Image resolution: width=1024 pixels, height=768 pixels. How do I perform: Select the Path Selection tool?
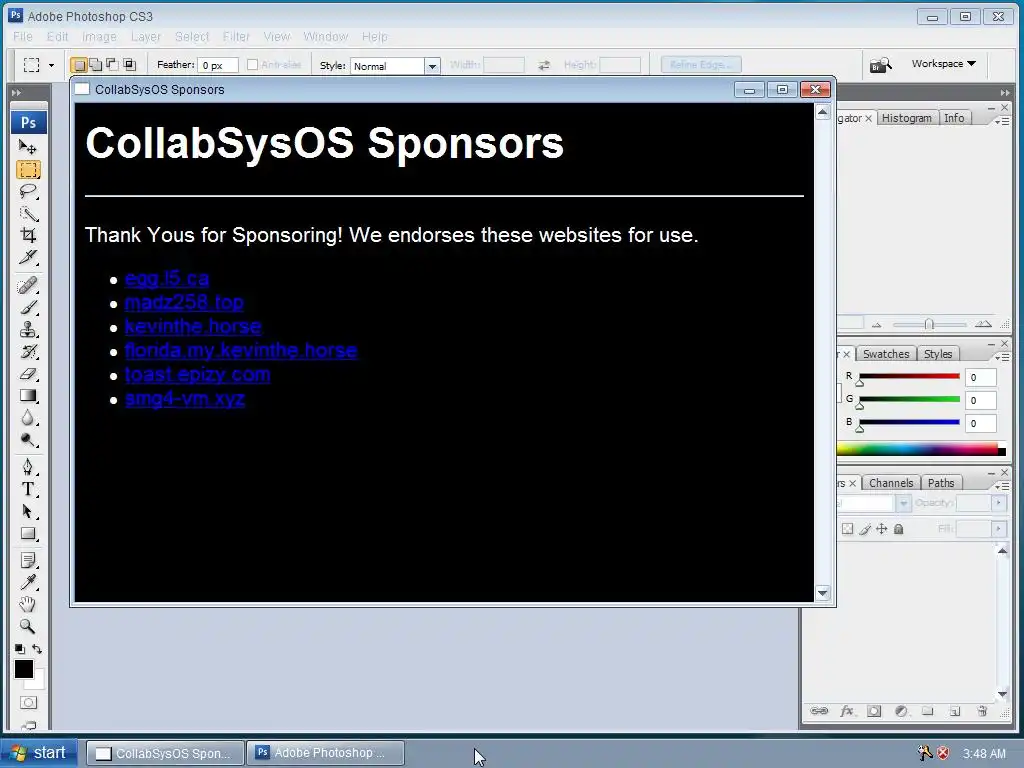click(x=28, y=511)
